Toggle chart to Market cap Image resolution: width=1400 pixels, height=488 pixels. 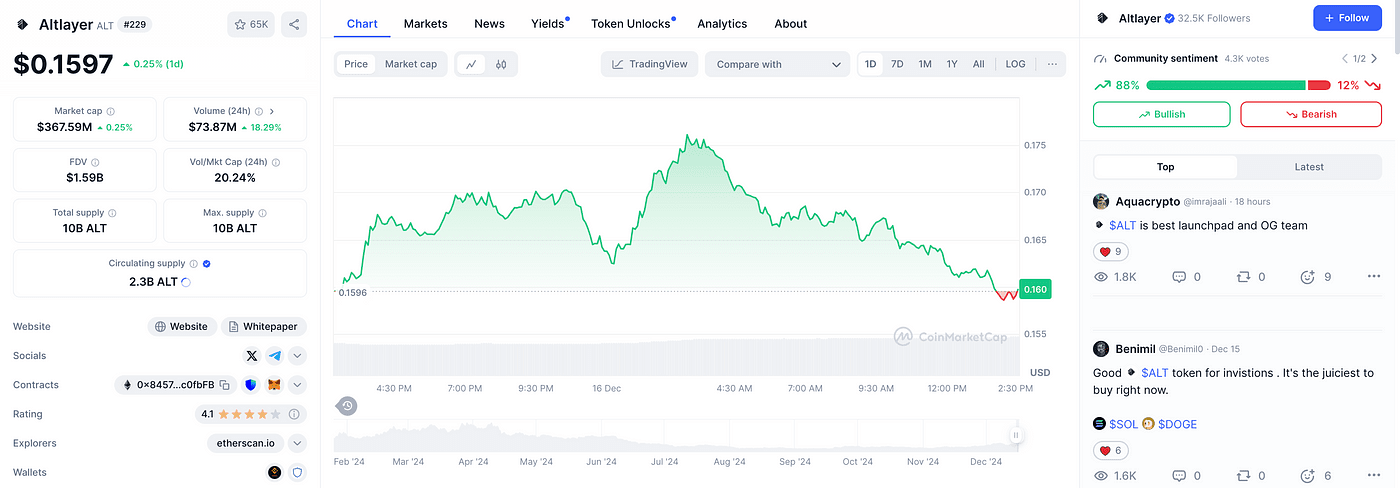[x=410, y=64]
